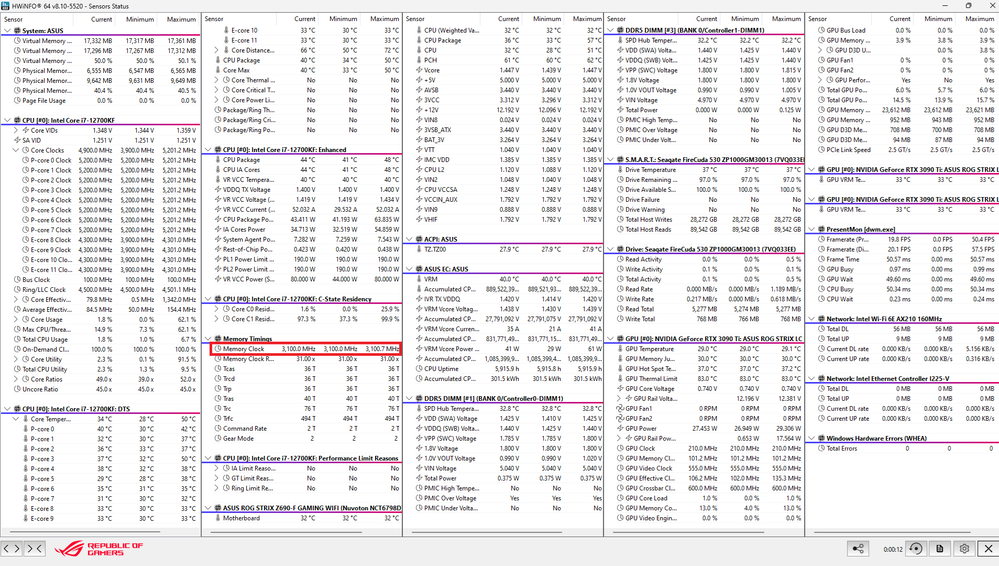Select the Total Host Writes row
The image size is (999, 566).
click(705, 220)
